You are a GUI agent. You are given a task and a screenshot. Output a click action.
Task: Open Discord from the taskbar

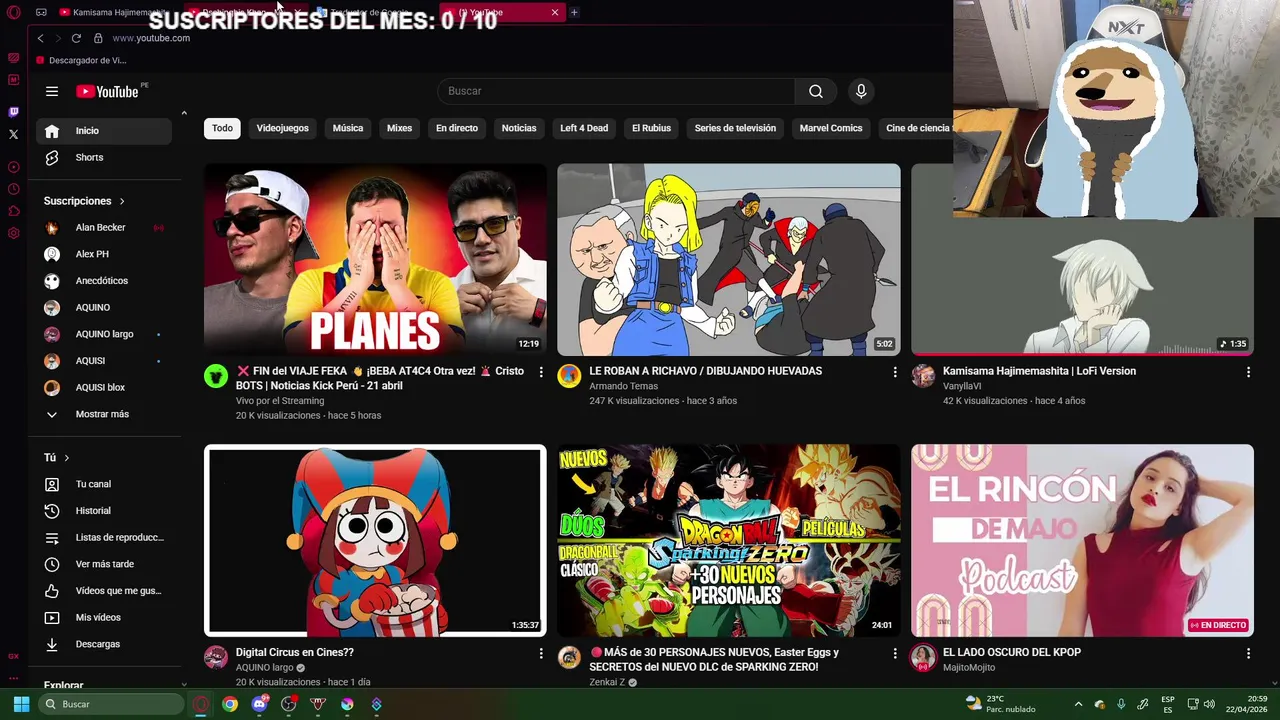[260, 704]
